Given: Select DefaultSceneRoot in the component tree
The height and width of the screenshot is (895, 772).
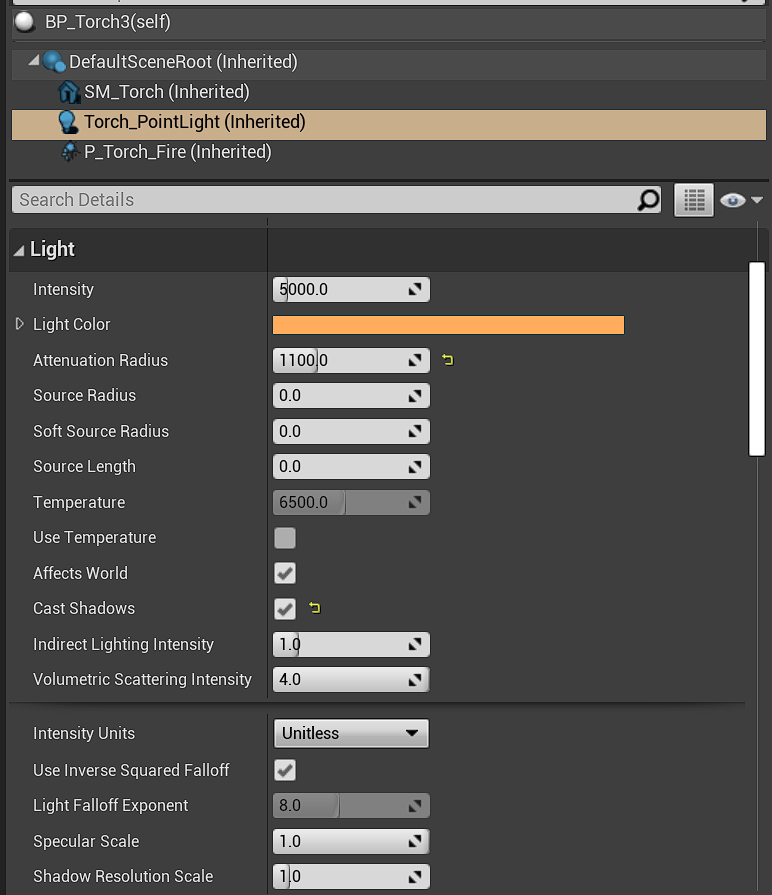Looking at the screenshot, I should coord(183,62).
